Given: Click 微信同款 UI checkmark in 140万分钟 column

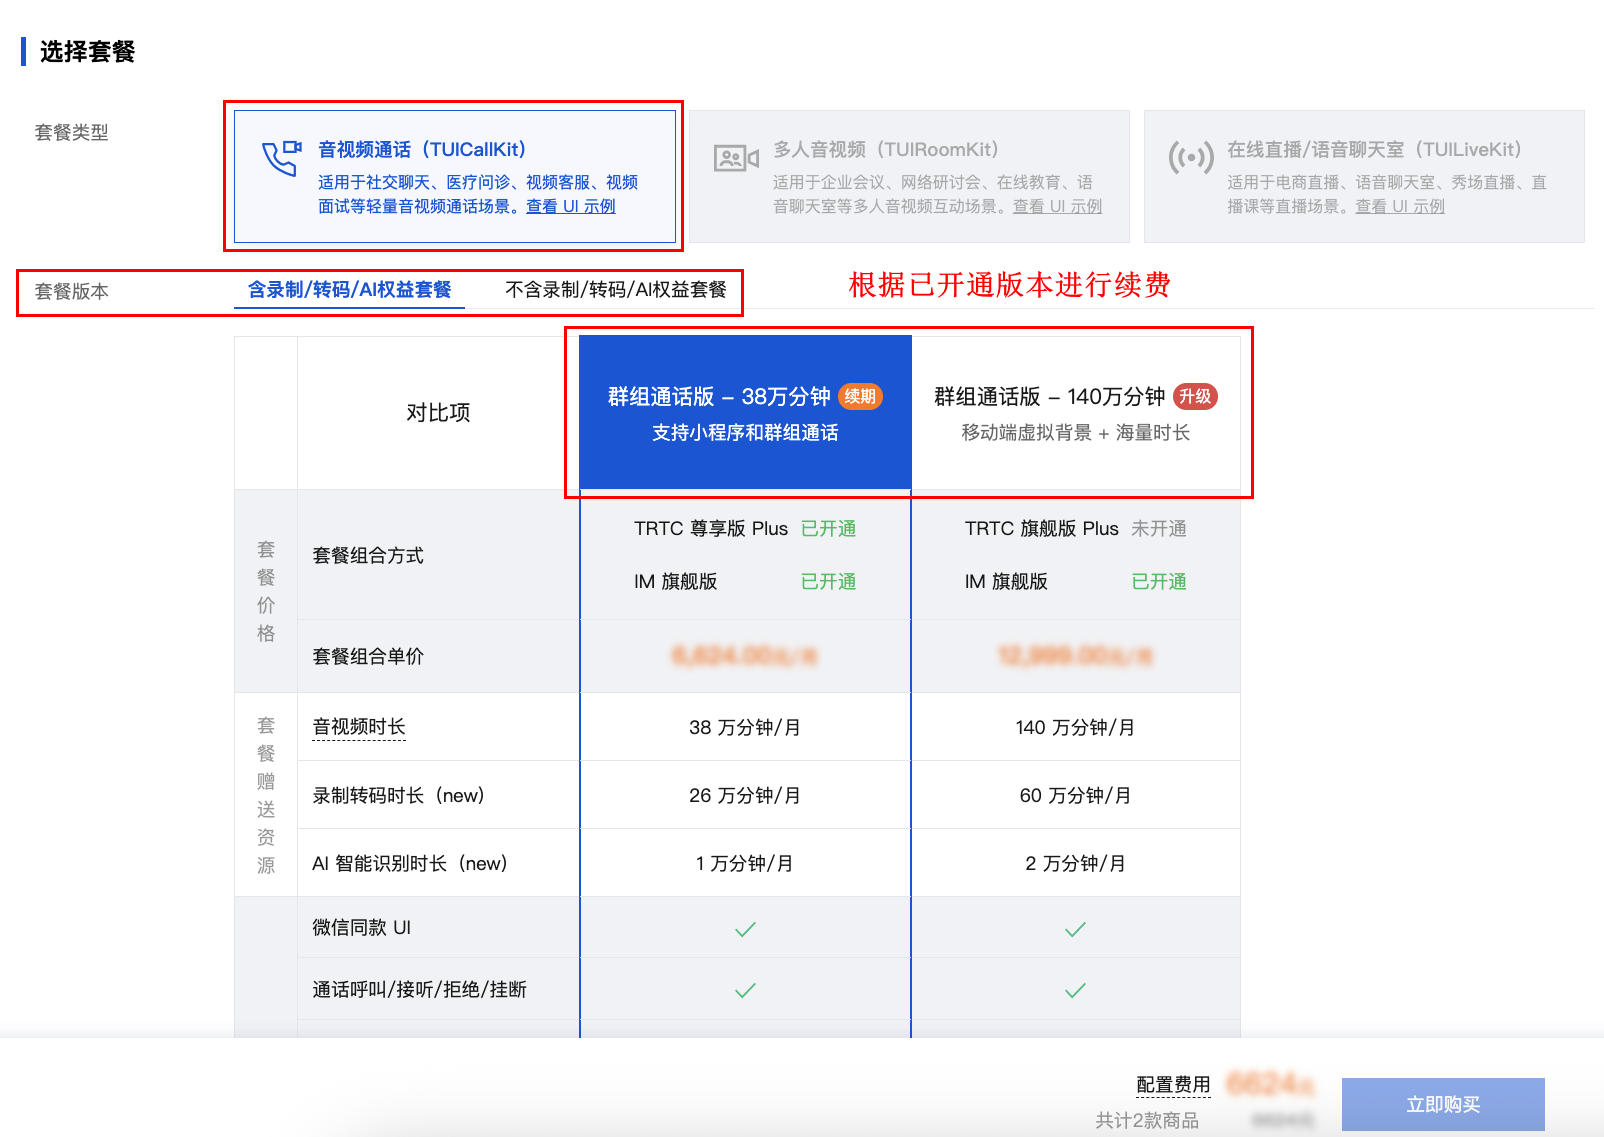Looking at the screenshot, I should click(1075, 929).
